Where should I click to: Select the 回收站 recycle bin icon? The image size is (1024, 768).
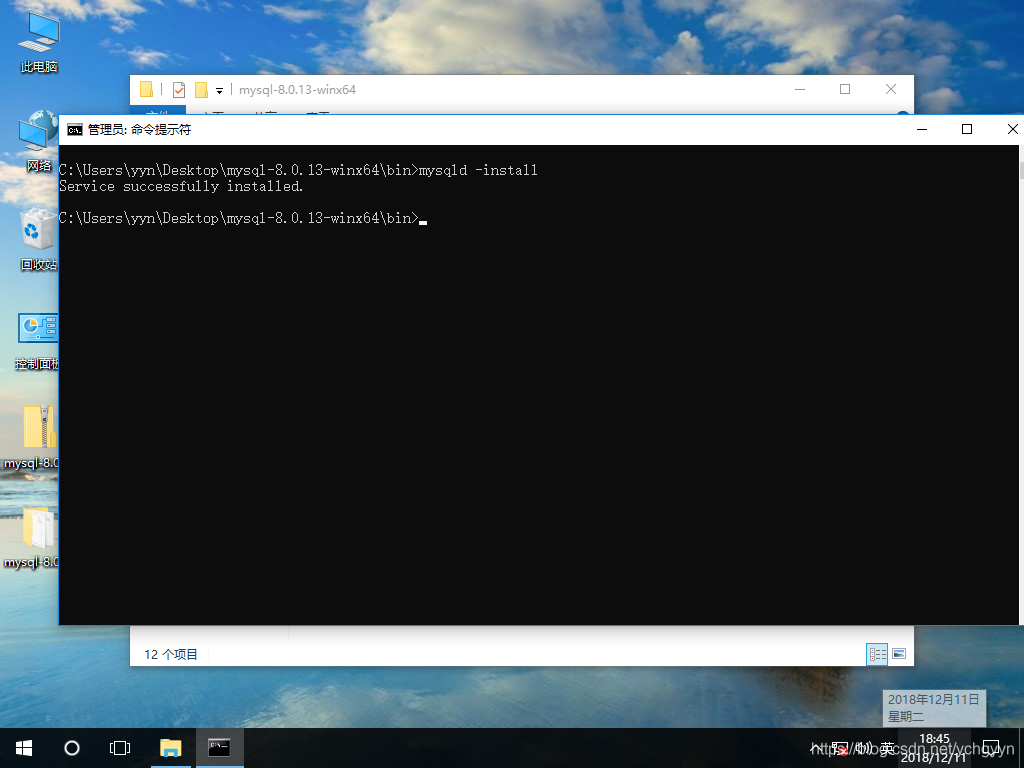(38, 240)
